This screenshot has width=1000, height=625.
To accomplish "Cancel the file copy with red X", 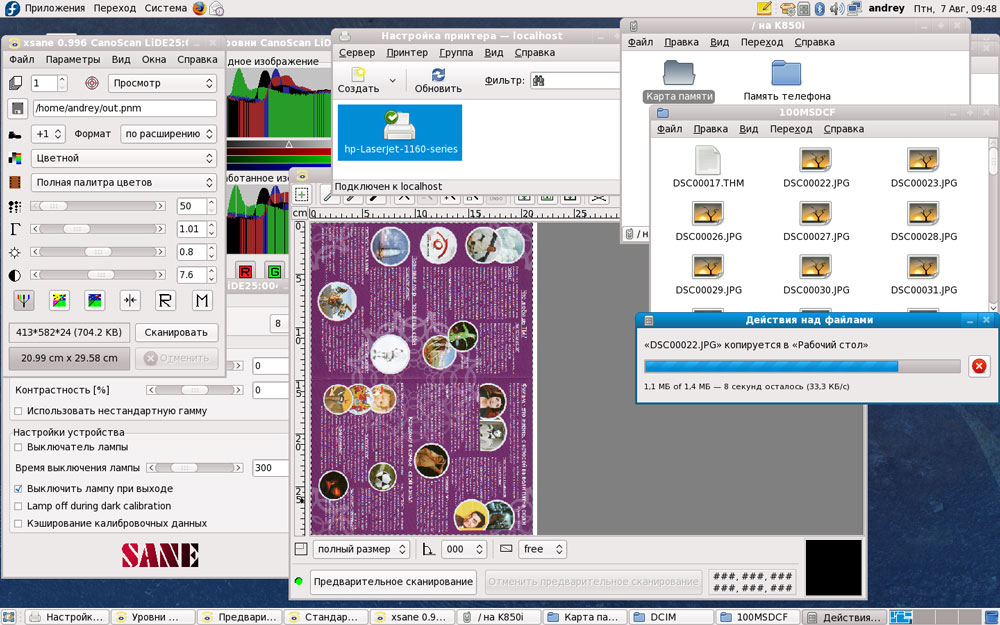I will (x=979, y=365).
